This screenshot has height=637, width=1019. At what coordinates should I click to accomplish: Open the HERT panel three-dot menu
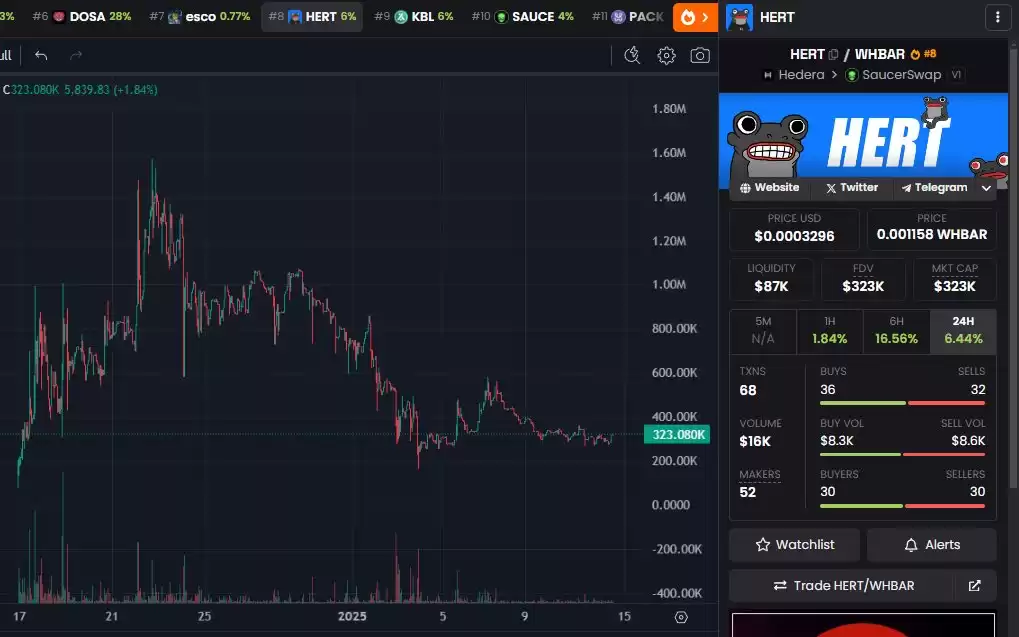998,17
